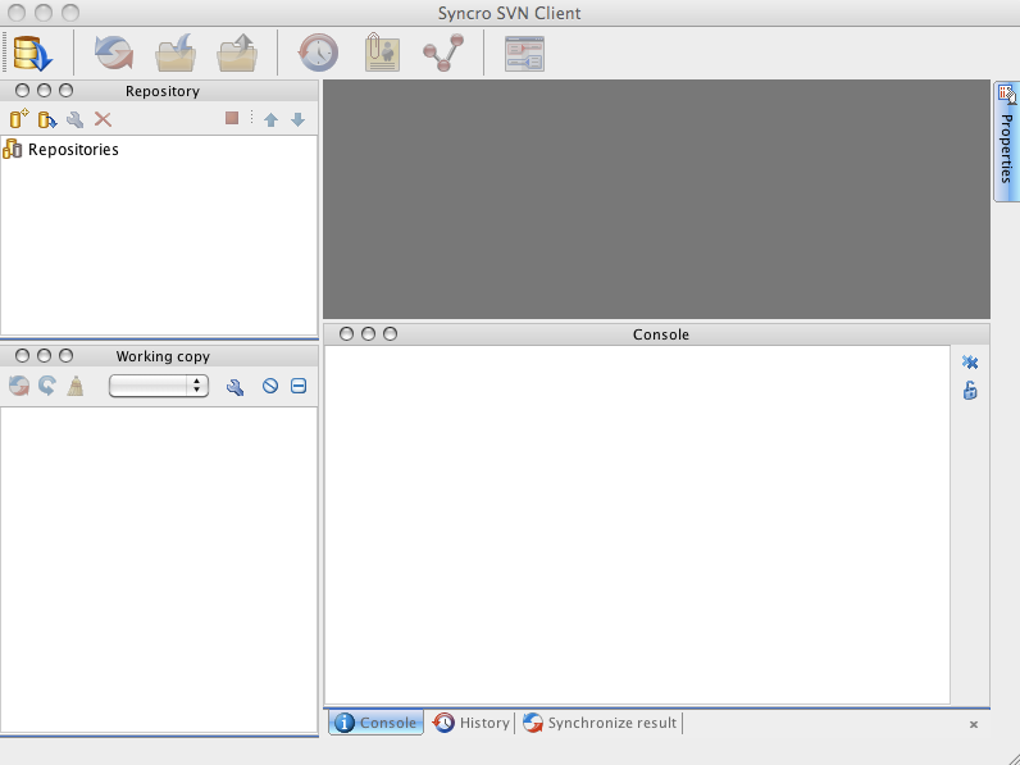The height and width of the screenshot is (765, 1020).
Task: Click the Move up arrow in Repository panel
Action: (x=271, y=120)
